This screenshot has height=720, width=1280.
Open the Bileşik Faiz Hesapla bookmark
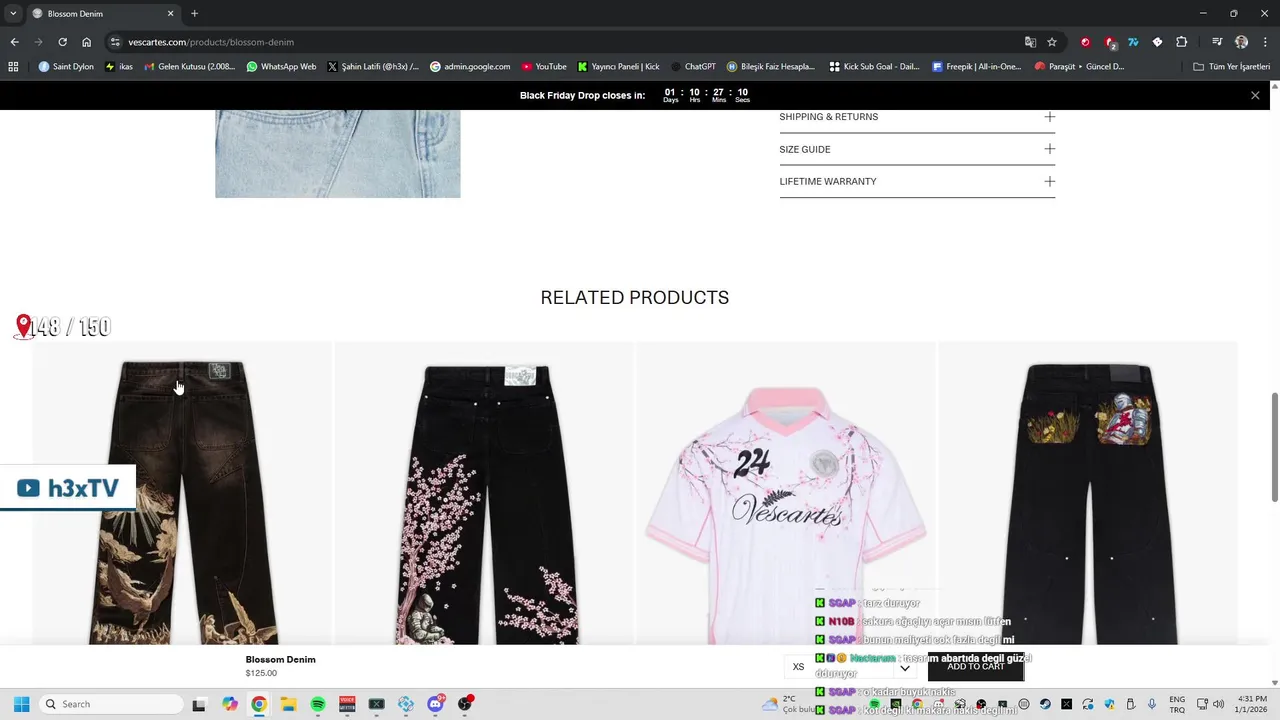tap(771, 67)
